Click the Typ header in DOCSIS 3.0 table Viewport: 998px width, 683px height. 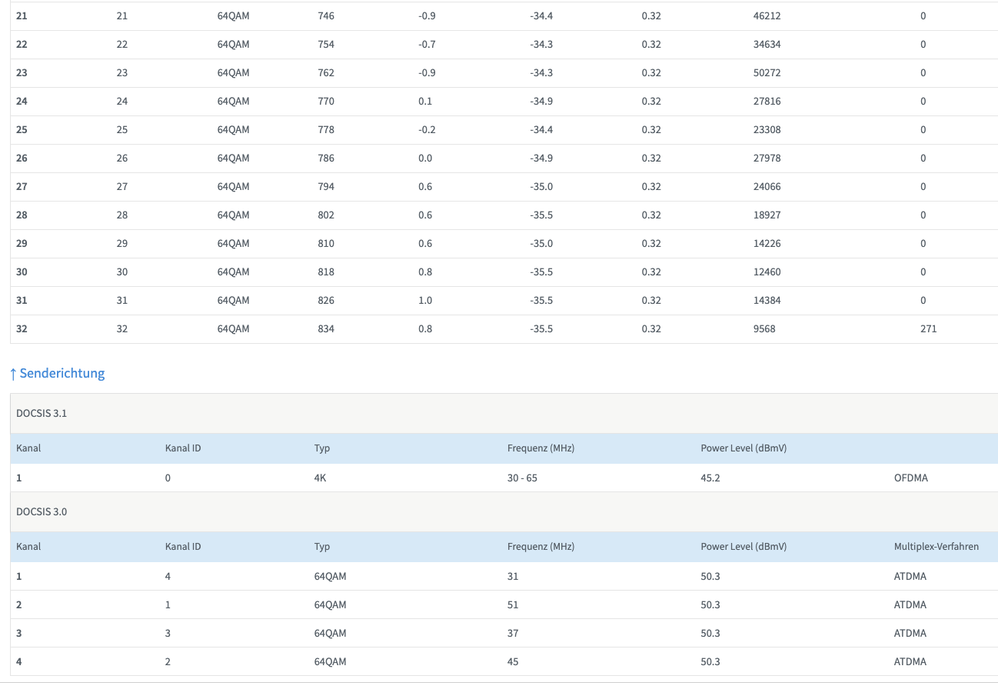322,546
